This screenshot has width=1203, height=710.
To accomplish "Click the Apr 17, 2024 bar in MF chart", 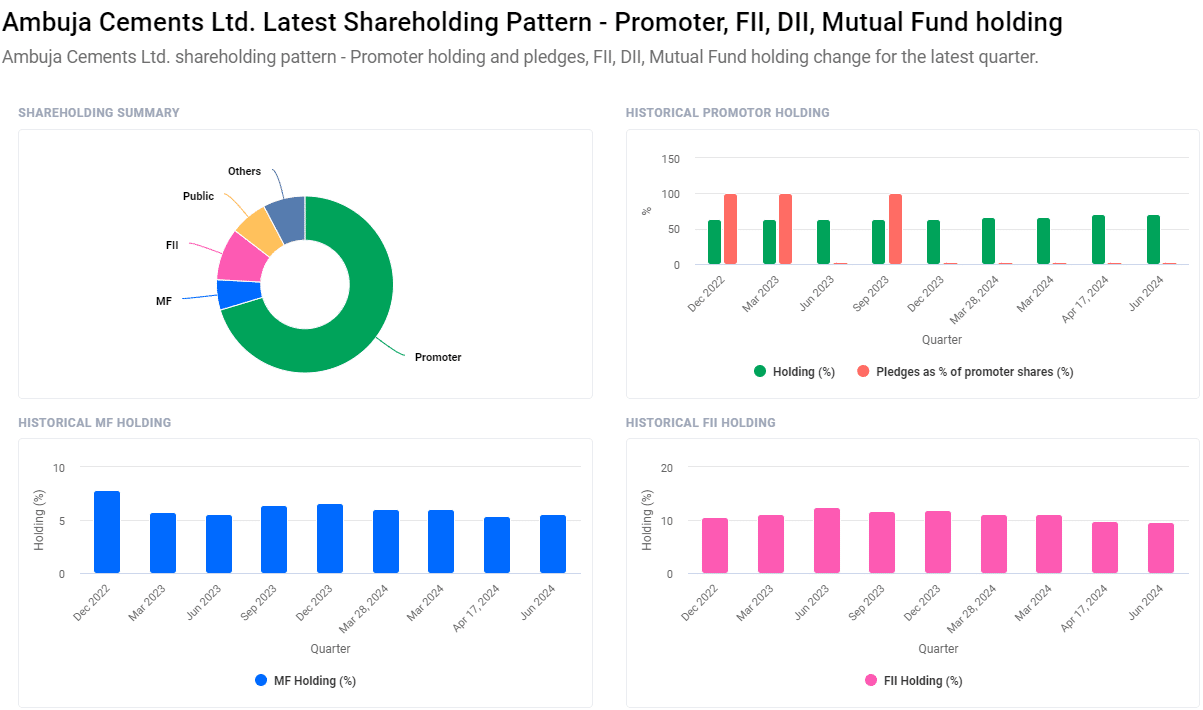I will pyautogui.click(x=497, y=545).
